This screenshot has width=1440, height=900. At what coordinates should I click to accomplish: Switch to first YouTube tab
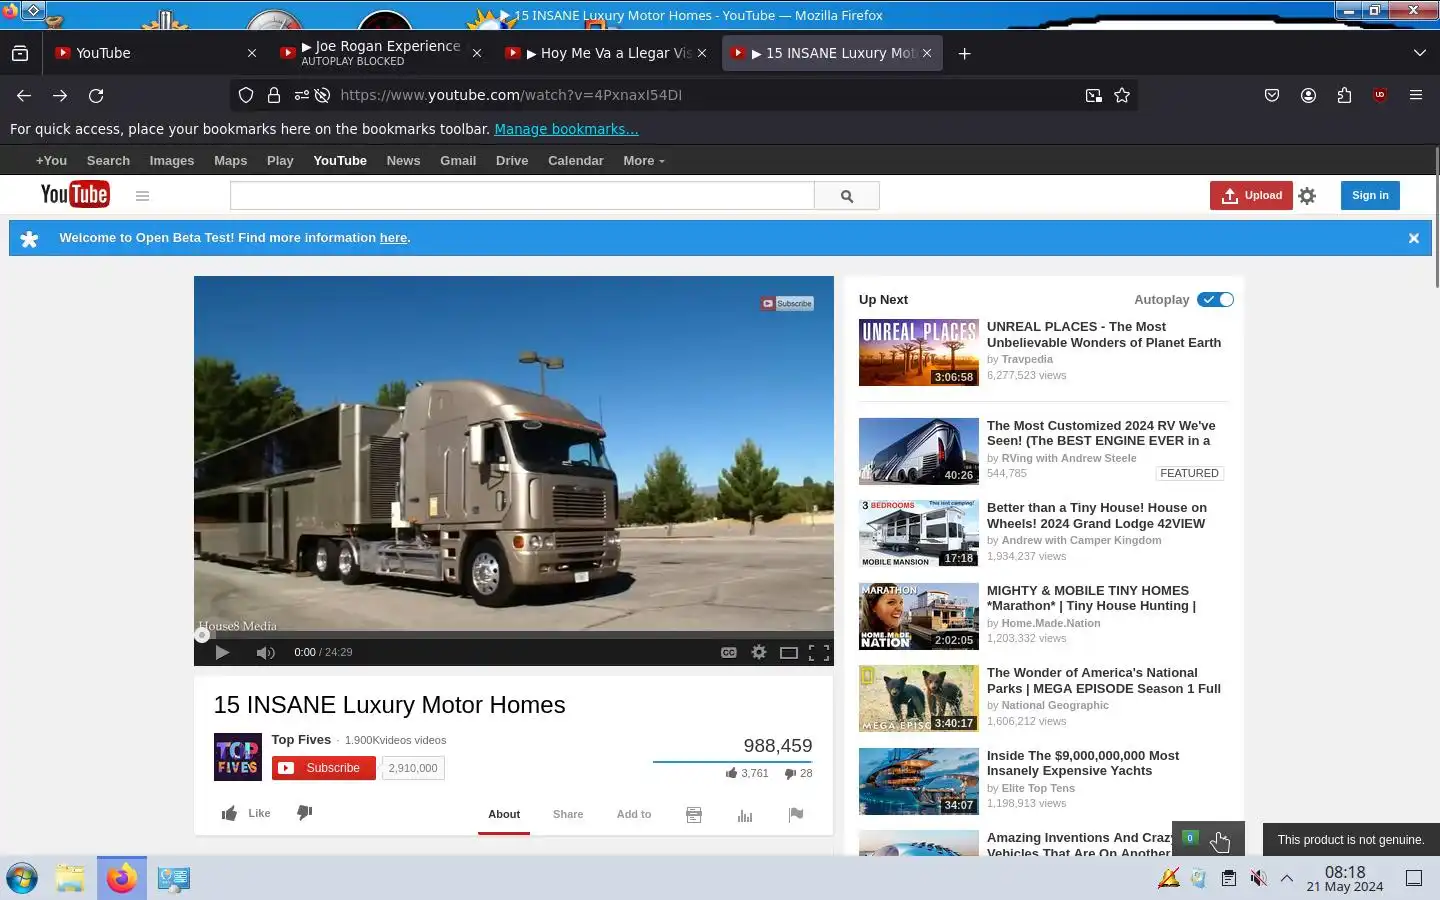(x=155, y=53)
